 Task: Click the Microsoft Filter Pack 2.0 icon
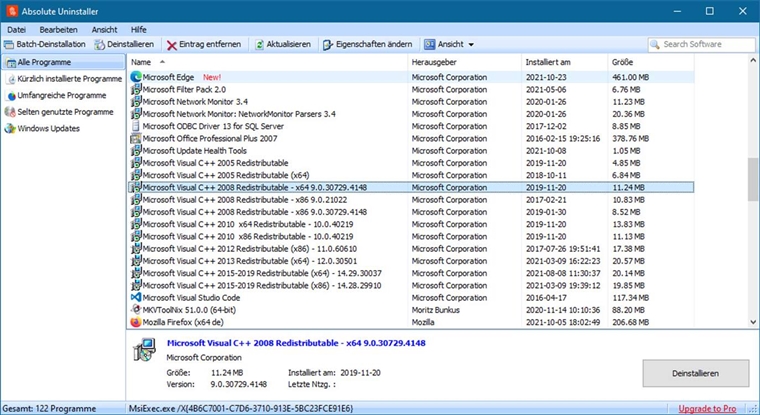coord(136,89)
